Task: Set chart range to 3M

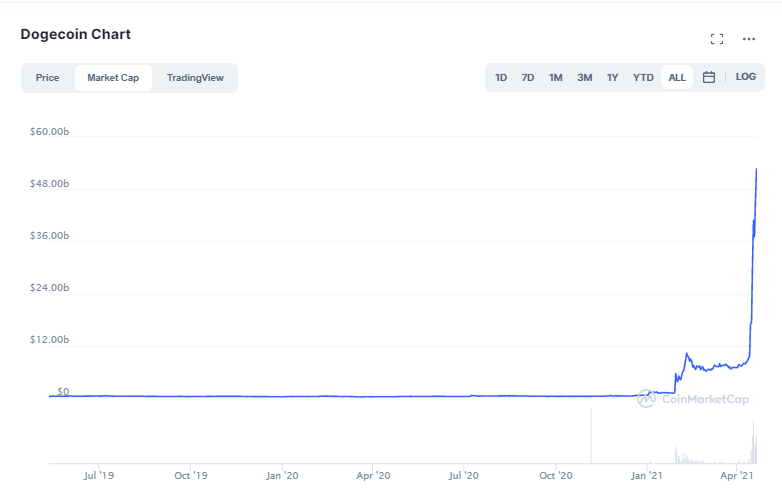Action: 585,78
